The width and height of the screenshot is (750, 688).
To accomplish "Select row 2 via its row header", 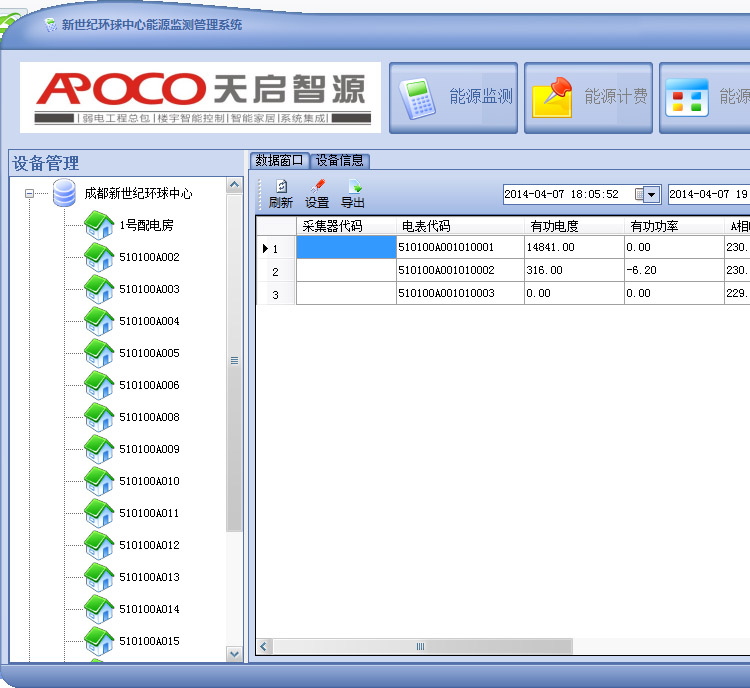I will click(276, 271).
